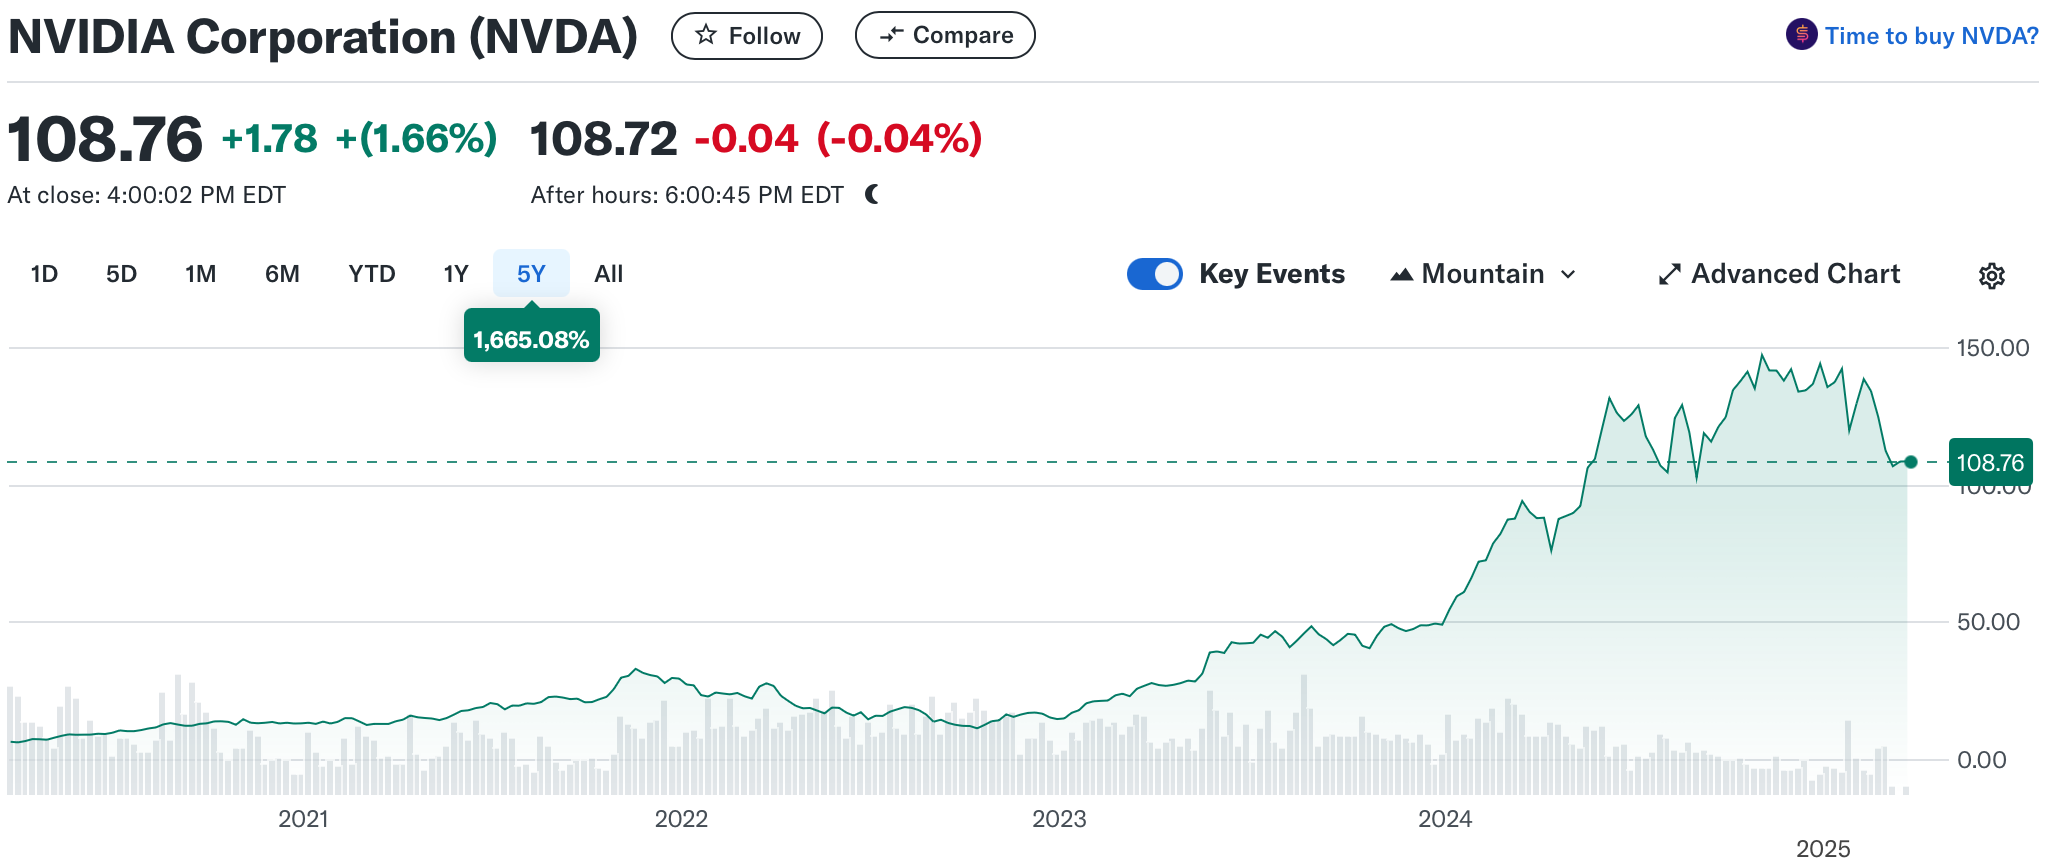This screenshot has height=860, width=2054.
Task: Open the Time to buy NVDA? link
Action: tap(1931, 36)
